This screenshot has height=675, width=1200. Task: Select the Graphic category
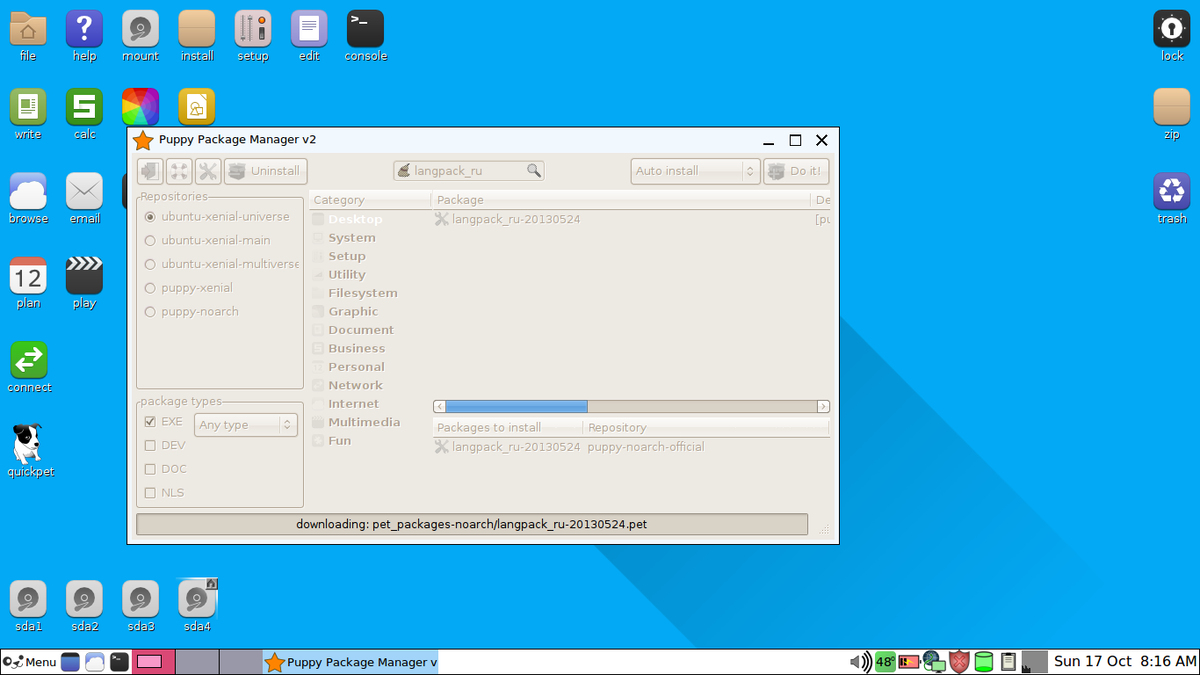point(353,312)
